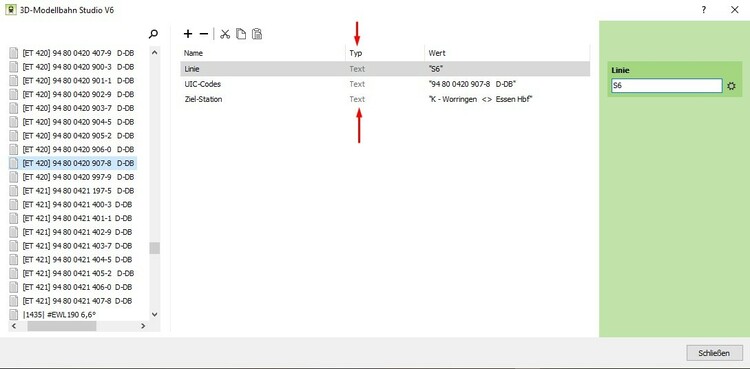Cut selection with the scissors icon
The width and height of the screenshot is (750, 369).
point(225,34)
